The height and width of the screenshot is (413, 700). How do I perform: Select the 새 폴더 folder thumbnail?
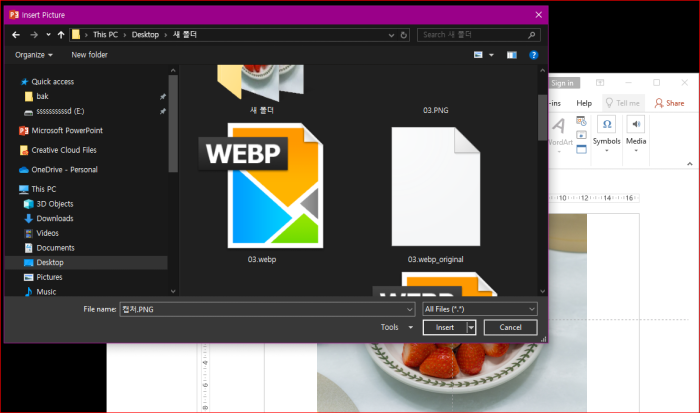click(261, 83)
